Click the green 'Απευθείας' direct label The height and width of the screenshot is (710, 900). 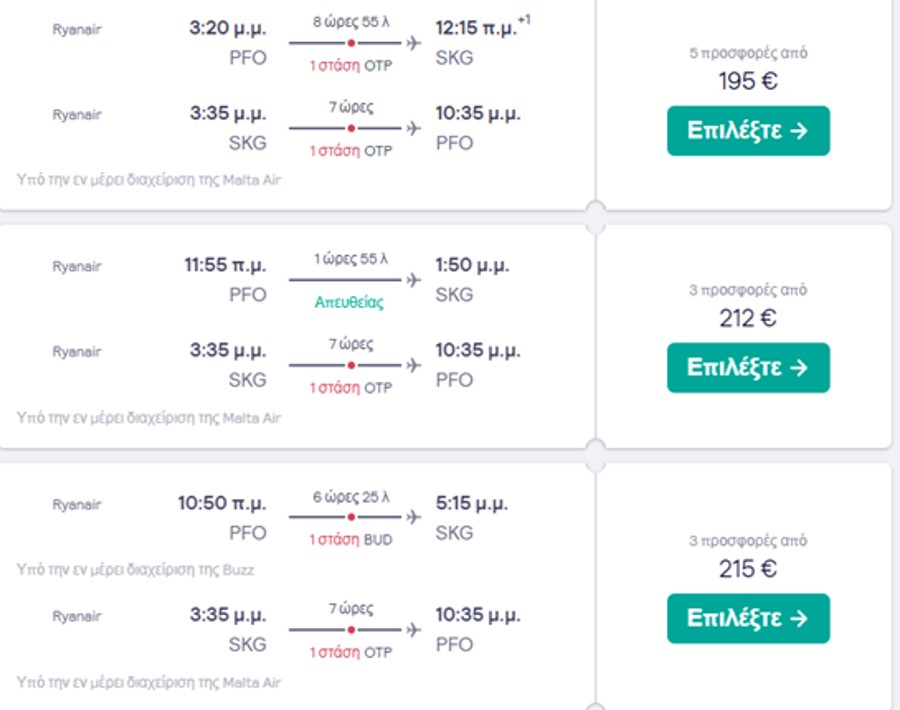tap(349, 302)
